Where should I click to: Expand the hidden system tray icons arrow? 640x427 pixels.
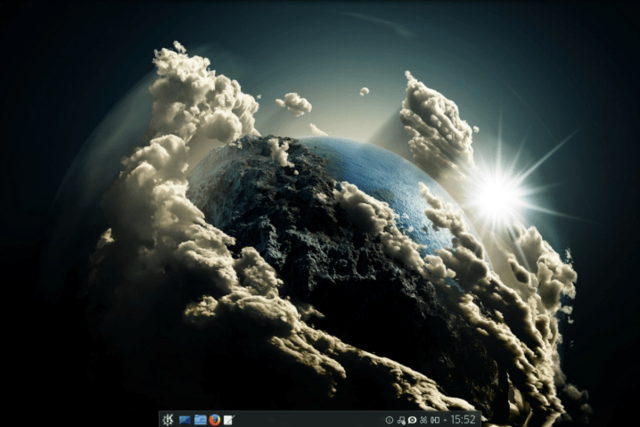[x=445, y=420]
